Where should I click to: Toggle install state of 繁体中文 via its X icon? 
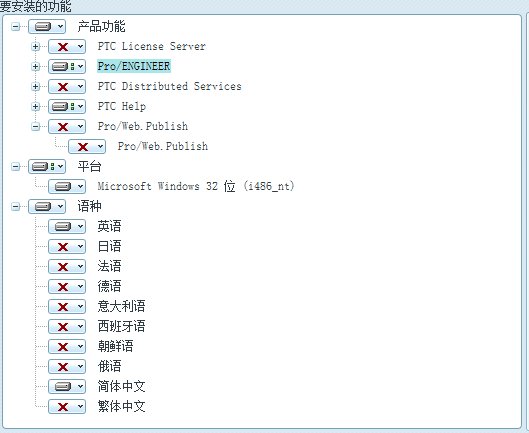click(x=63, y=407)
